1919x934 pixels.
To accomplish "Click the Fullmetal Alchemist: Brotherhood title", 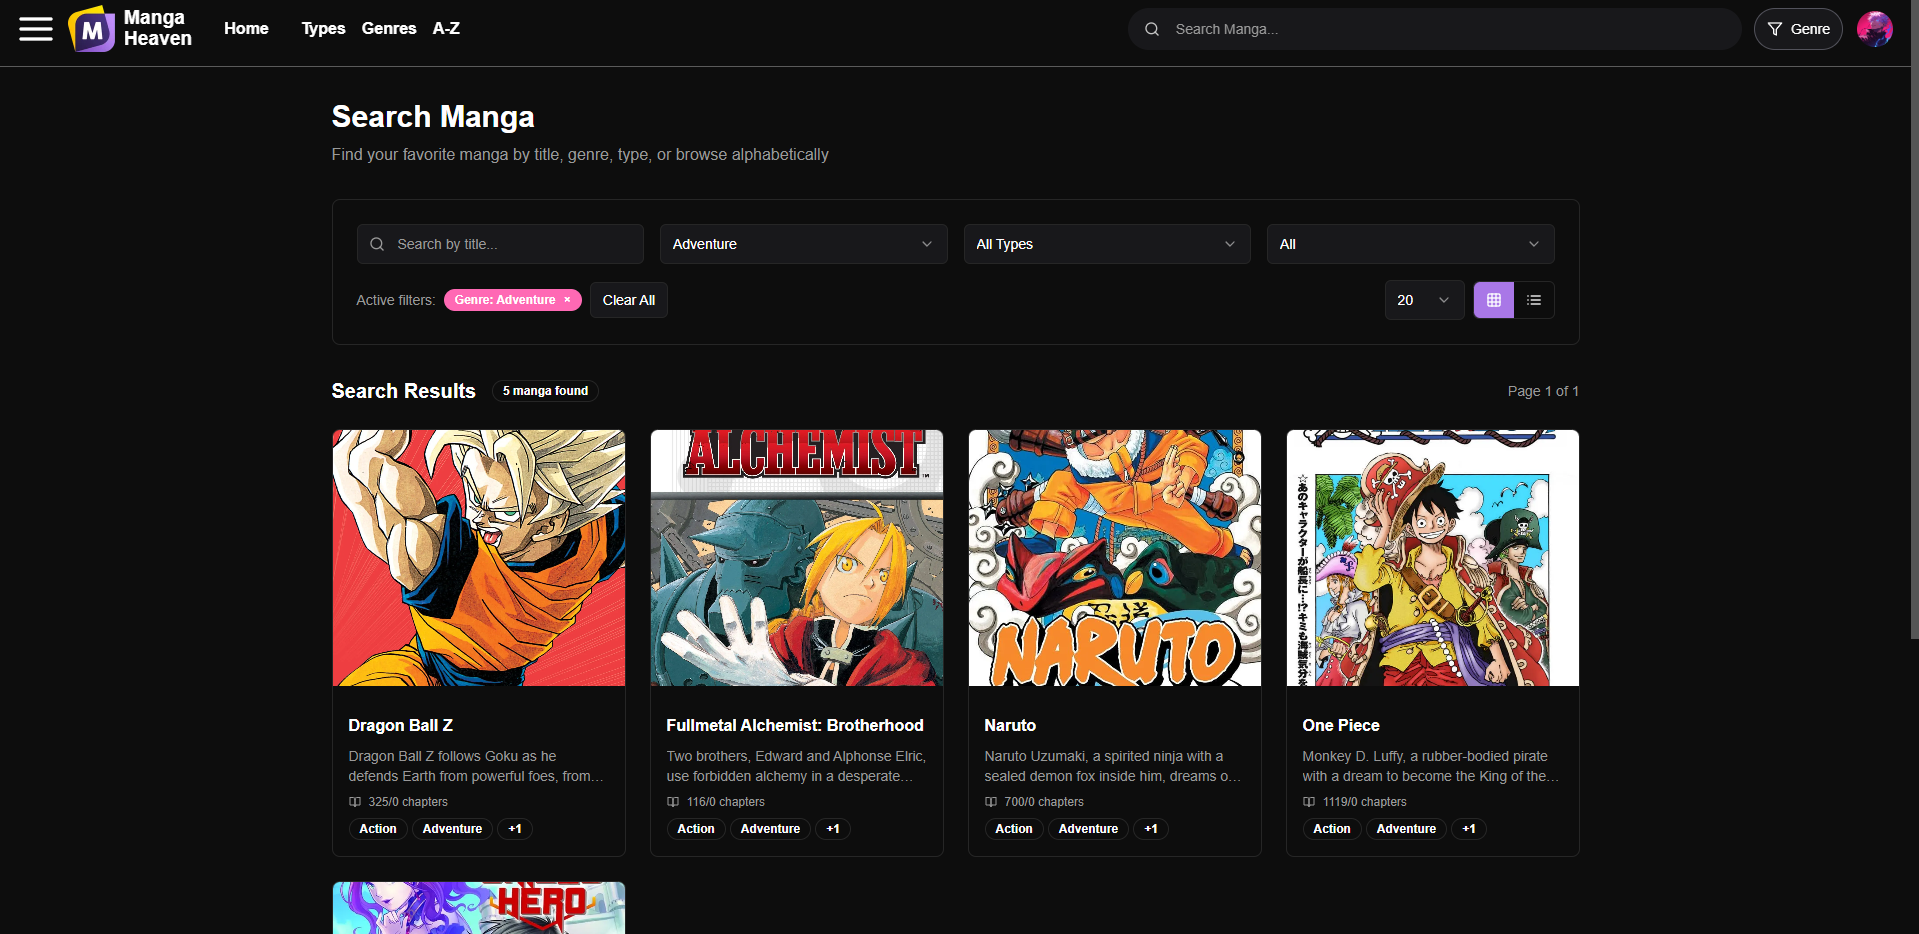I will pyautogui.click(x=795, y=725).
